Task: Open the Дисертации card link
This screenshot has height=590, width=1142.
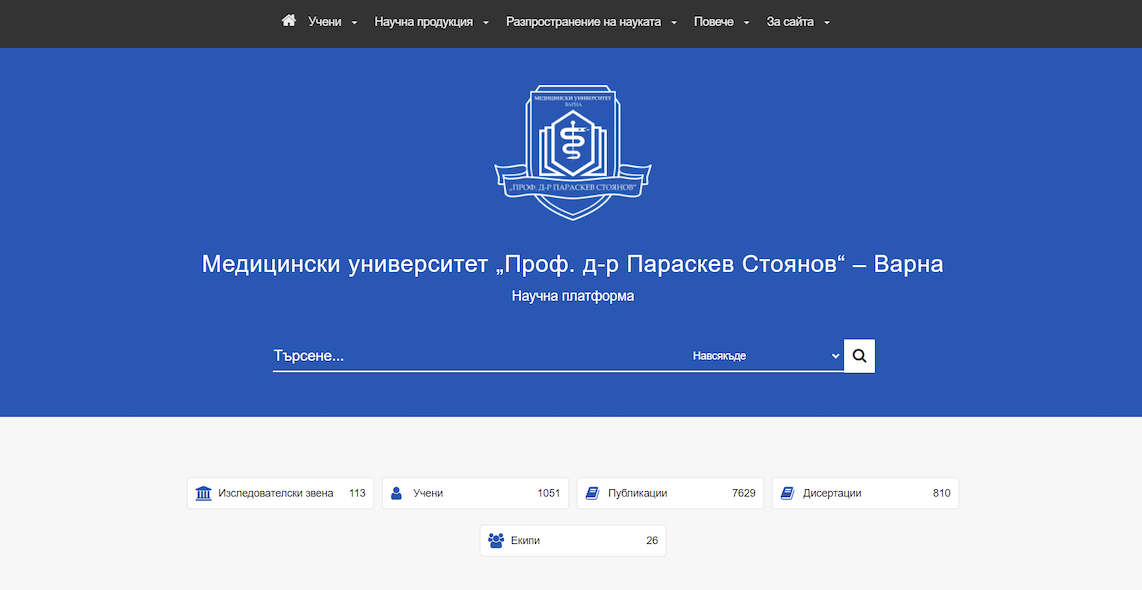Action: pos(865,493)
